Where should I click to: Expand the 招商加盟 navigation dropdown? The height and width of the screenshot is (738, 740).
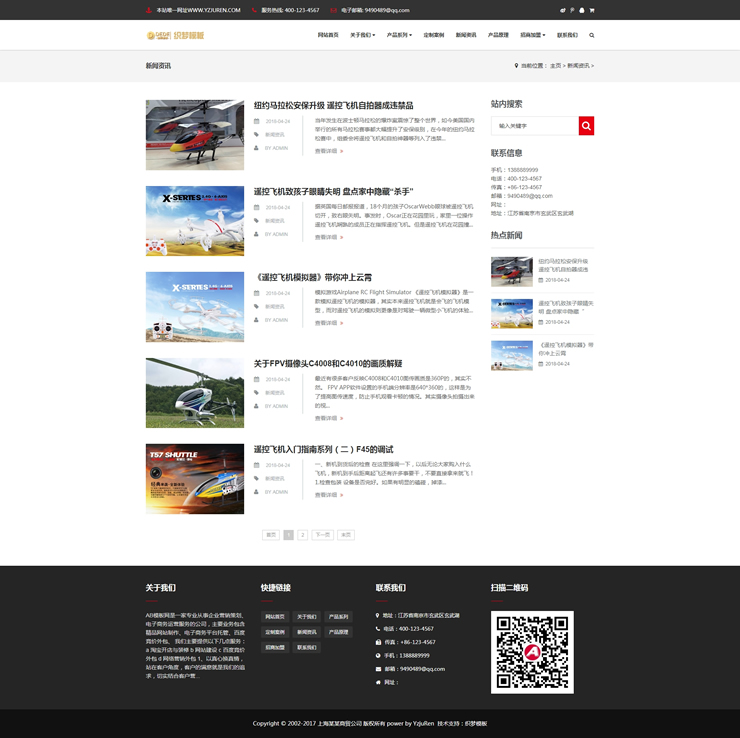pos(532,35)
